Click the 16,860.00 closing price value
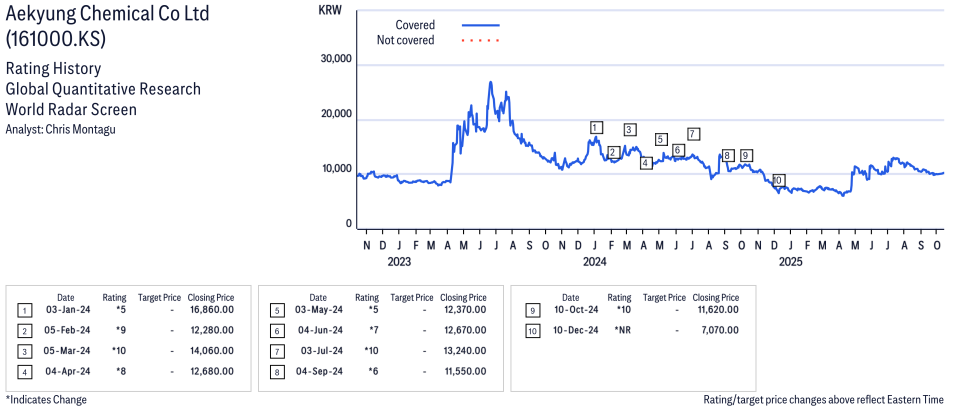The height and width of the screenshot is (407, 955). (211, 310)
